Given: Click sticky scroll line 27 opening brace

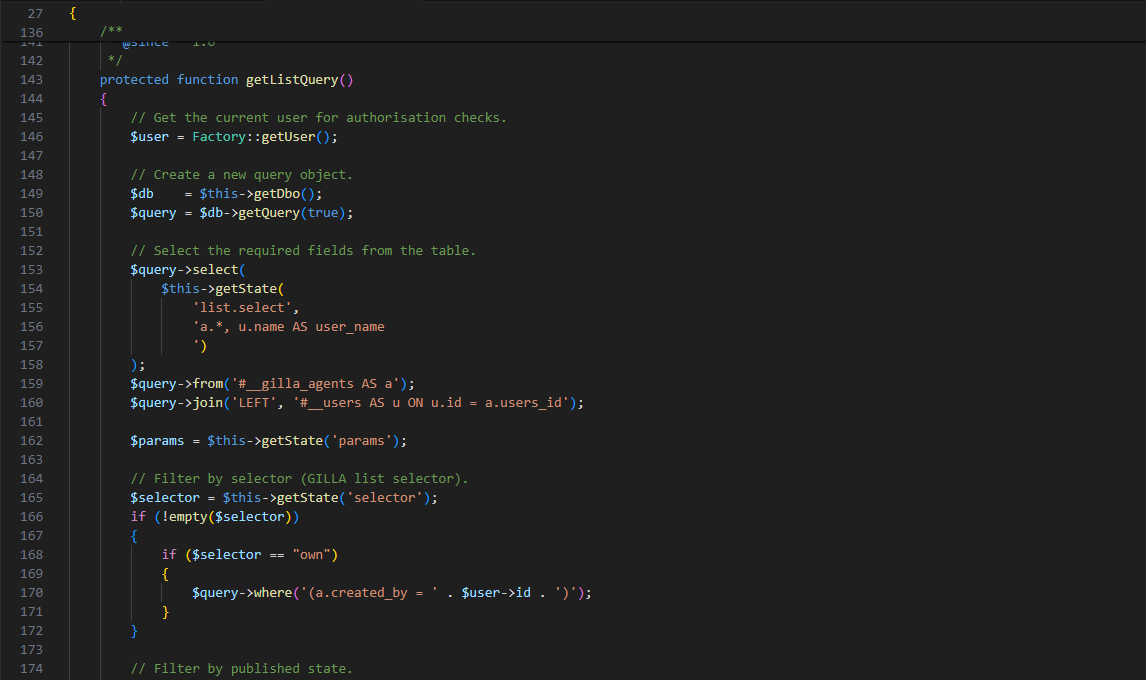Looking at the screenshot, I should coord(73,13).
